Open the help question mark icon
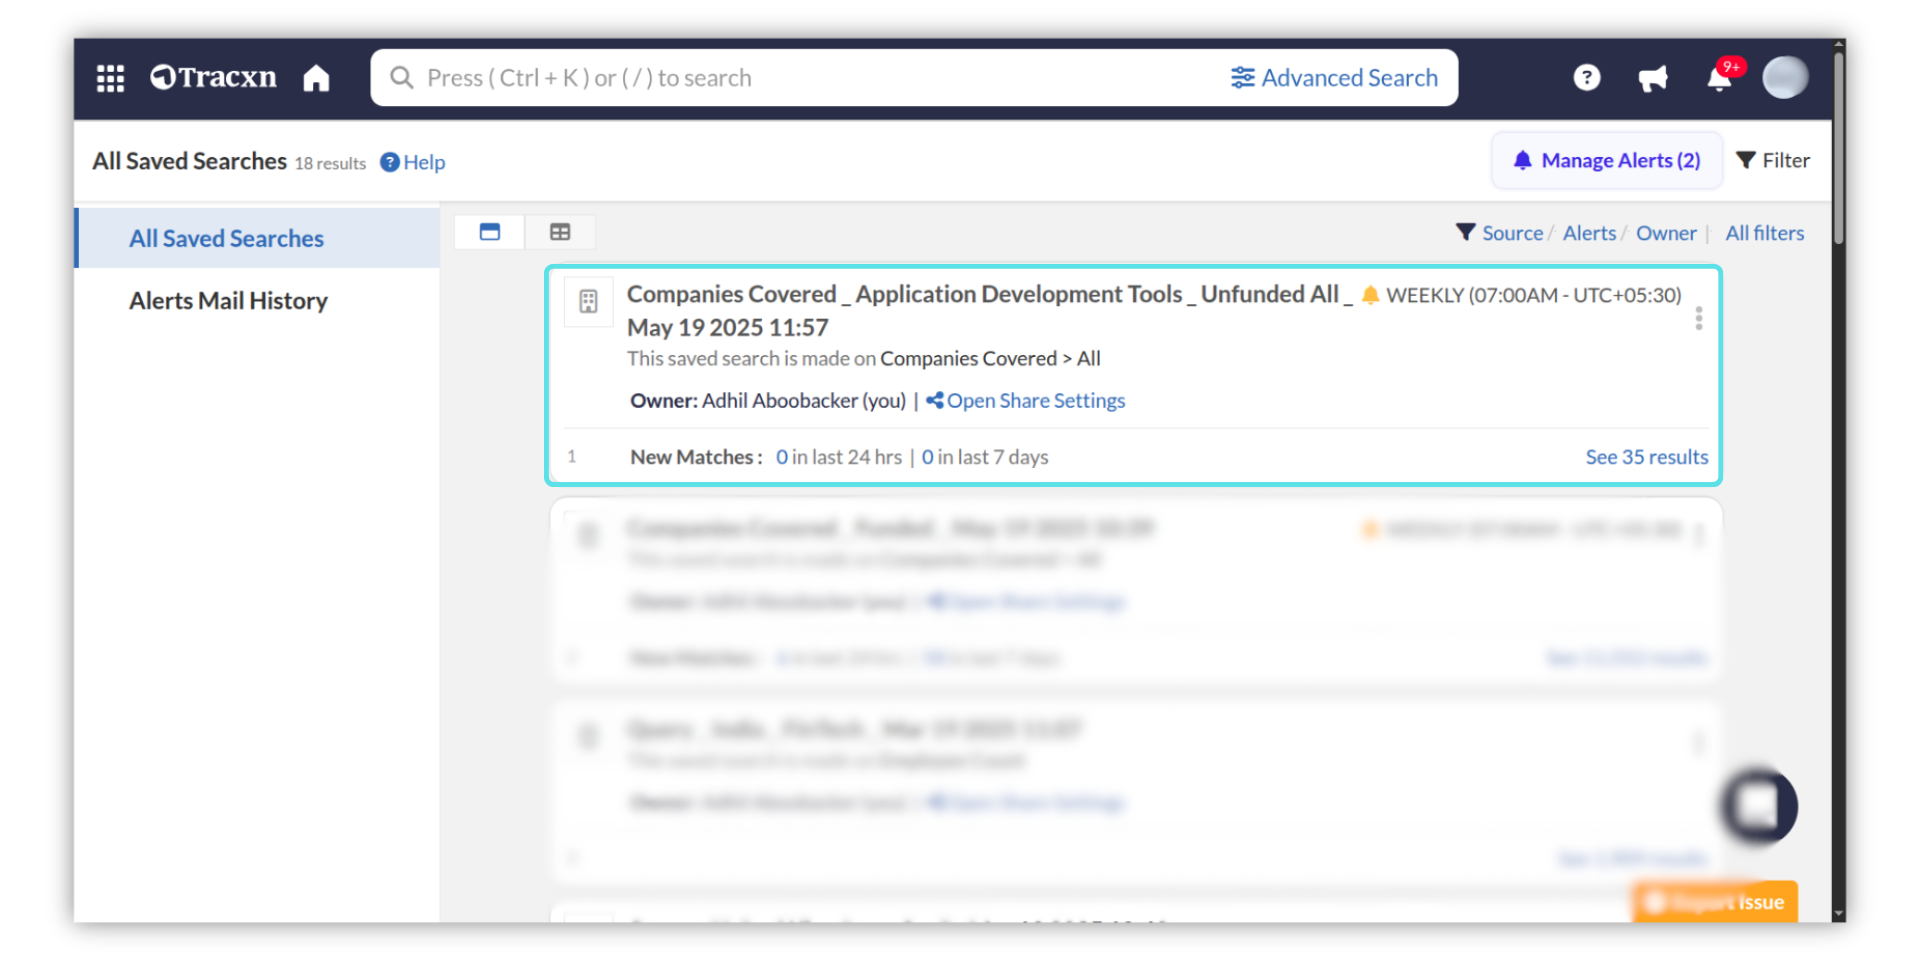1920x960 pixels. point(1586,78)
